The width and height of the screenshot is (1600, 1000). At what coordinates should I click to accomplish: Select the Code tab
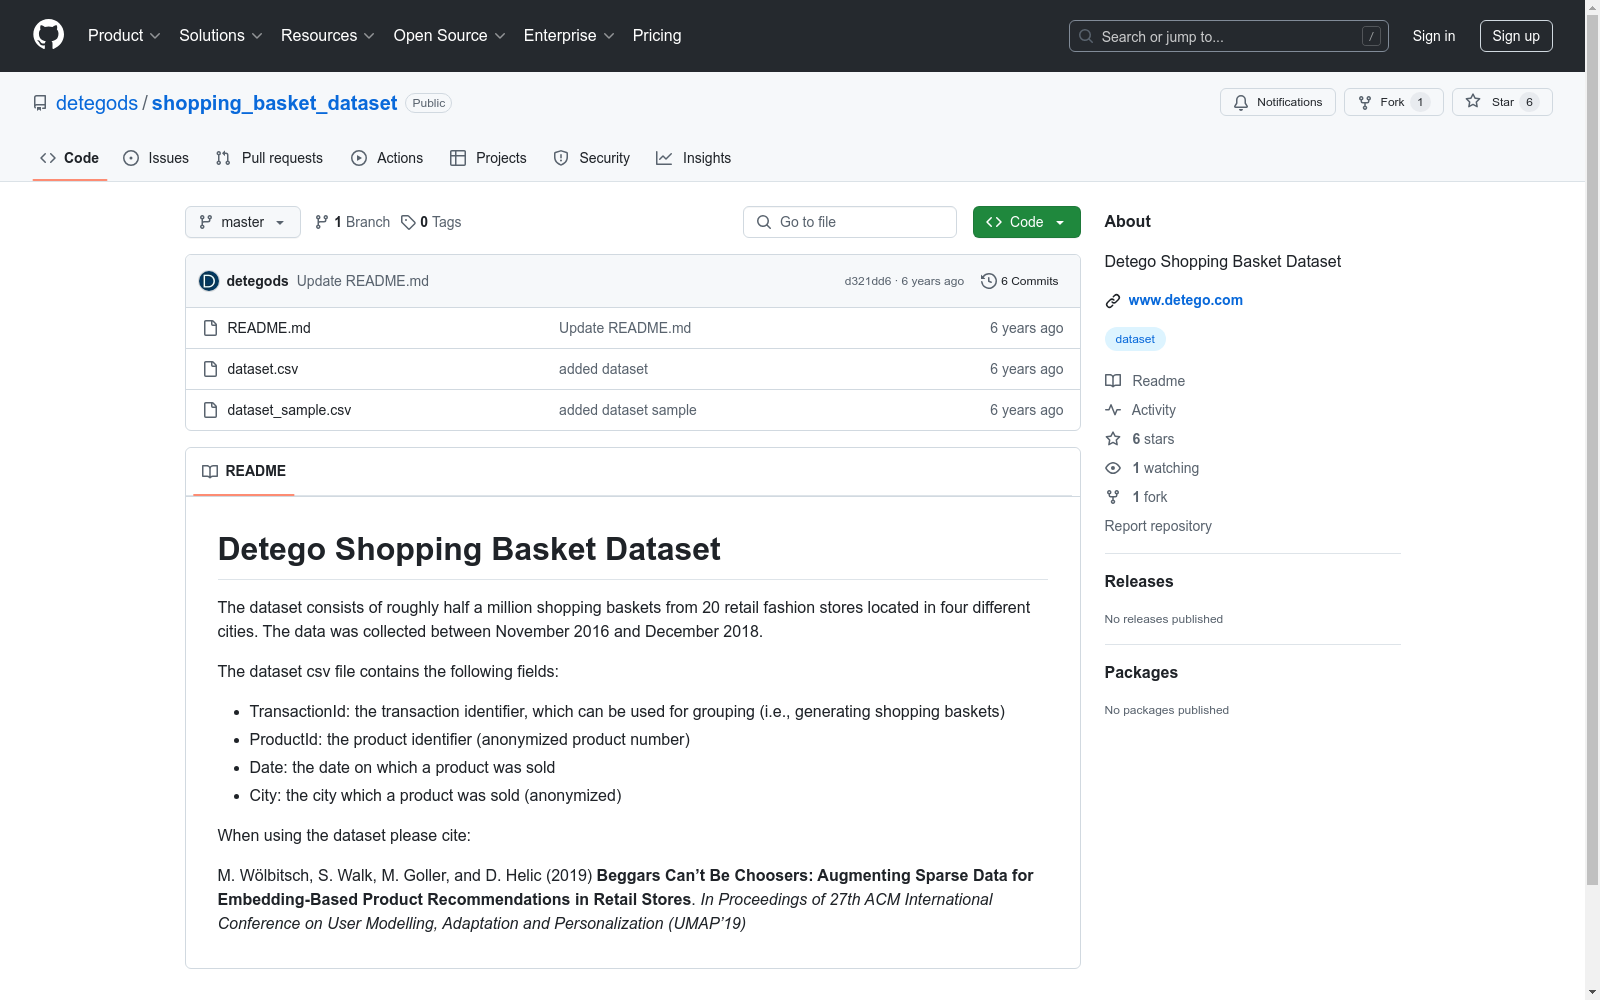pos(70,158)
